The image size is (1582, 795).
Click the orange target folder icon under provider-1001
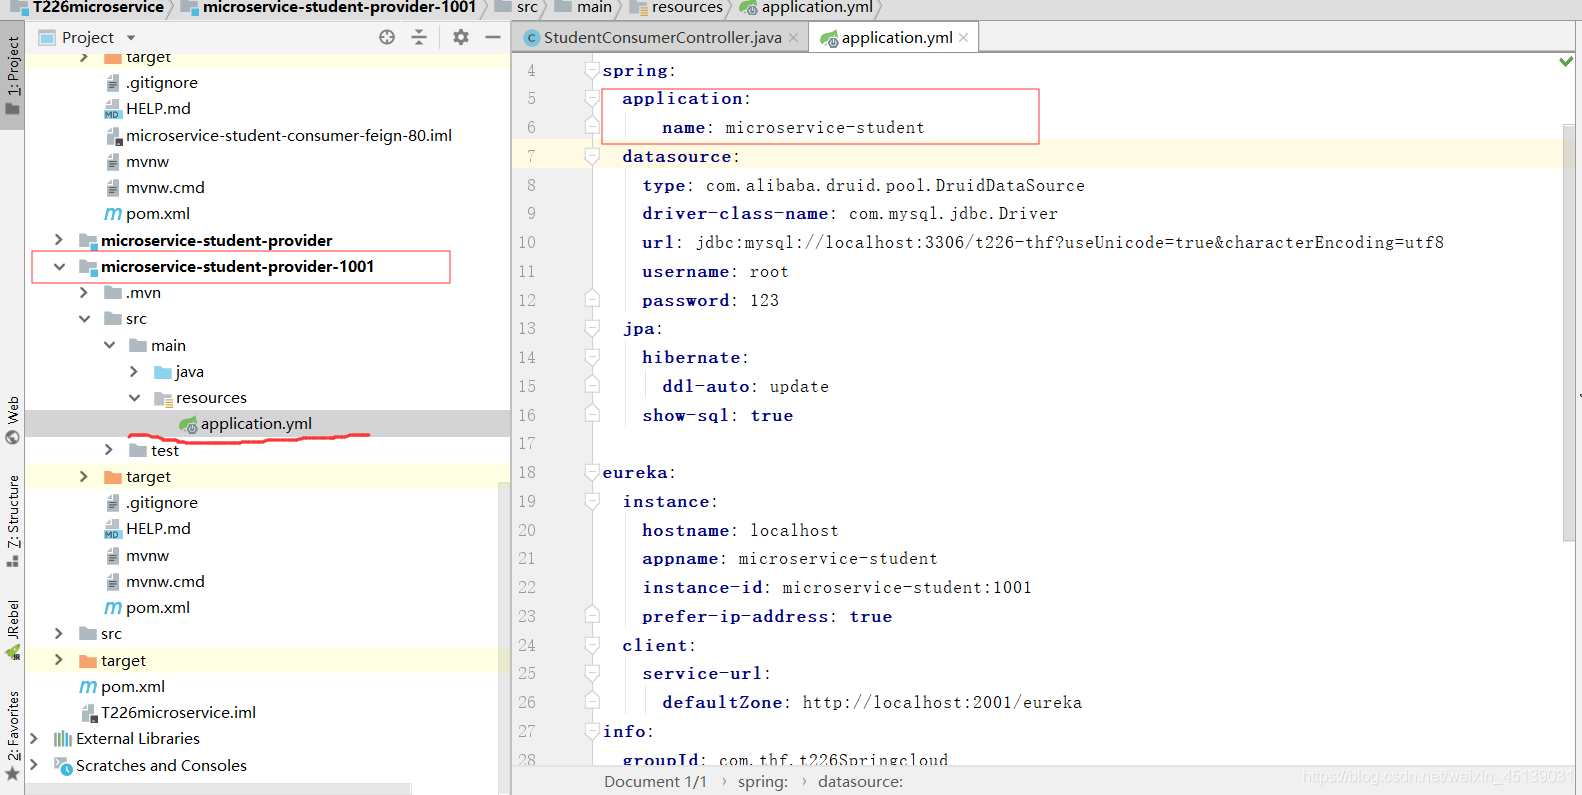[113, 477]
